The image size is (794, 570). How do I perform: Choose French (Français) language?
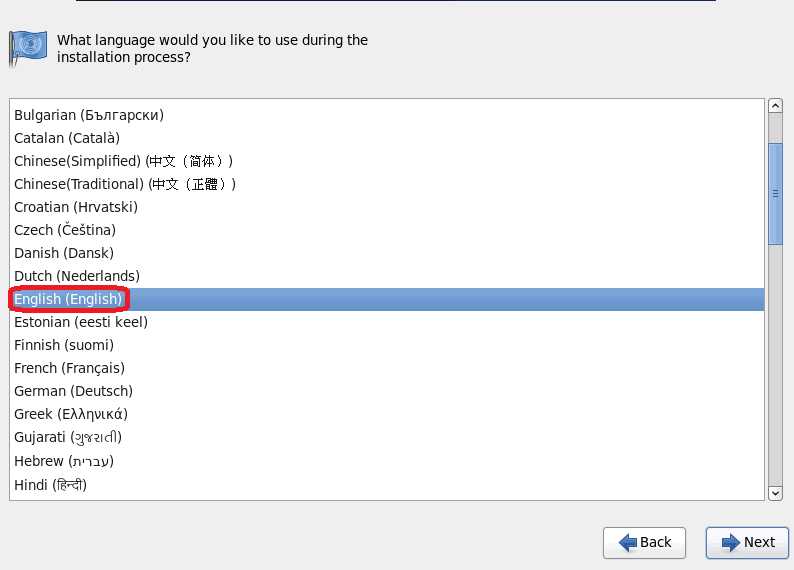tap(386, 368)
